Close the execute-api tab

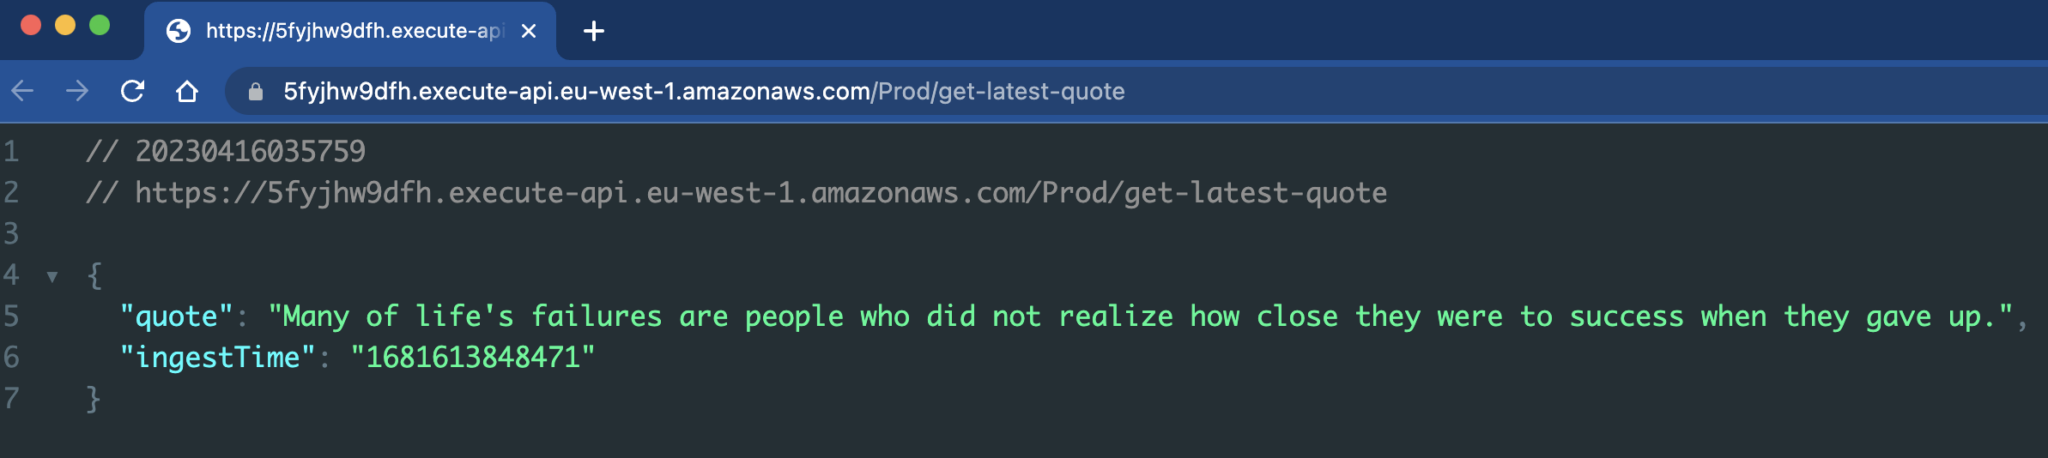coord(529,31)
